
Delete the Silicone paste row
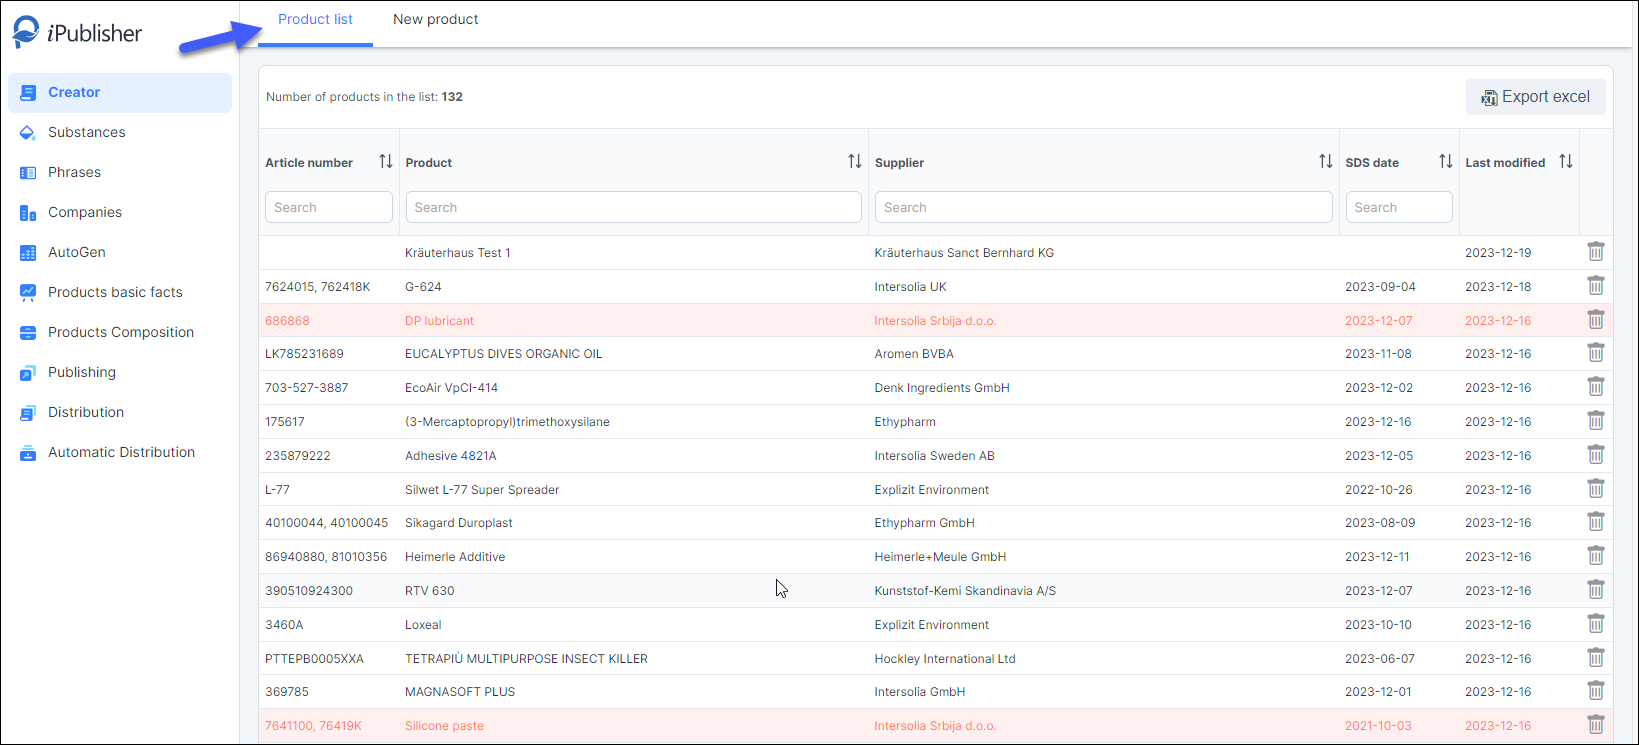pyautogui.click(x=1595, y=725)
